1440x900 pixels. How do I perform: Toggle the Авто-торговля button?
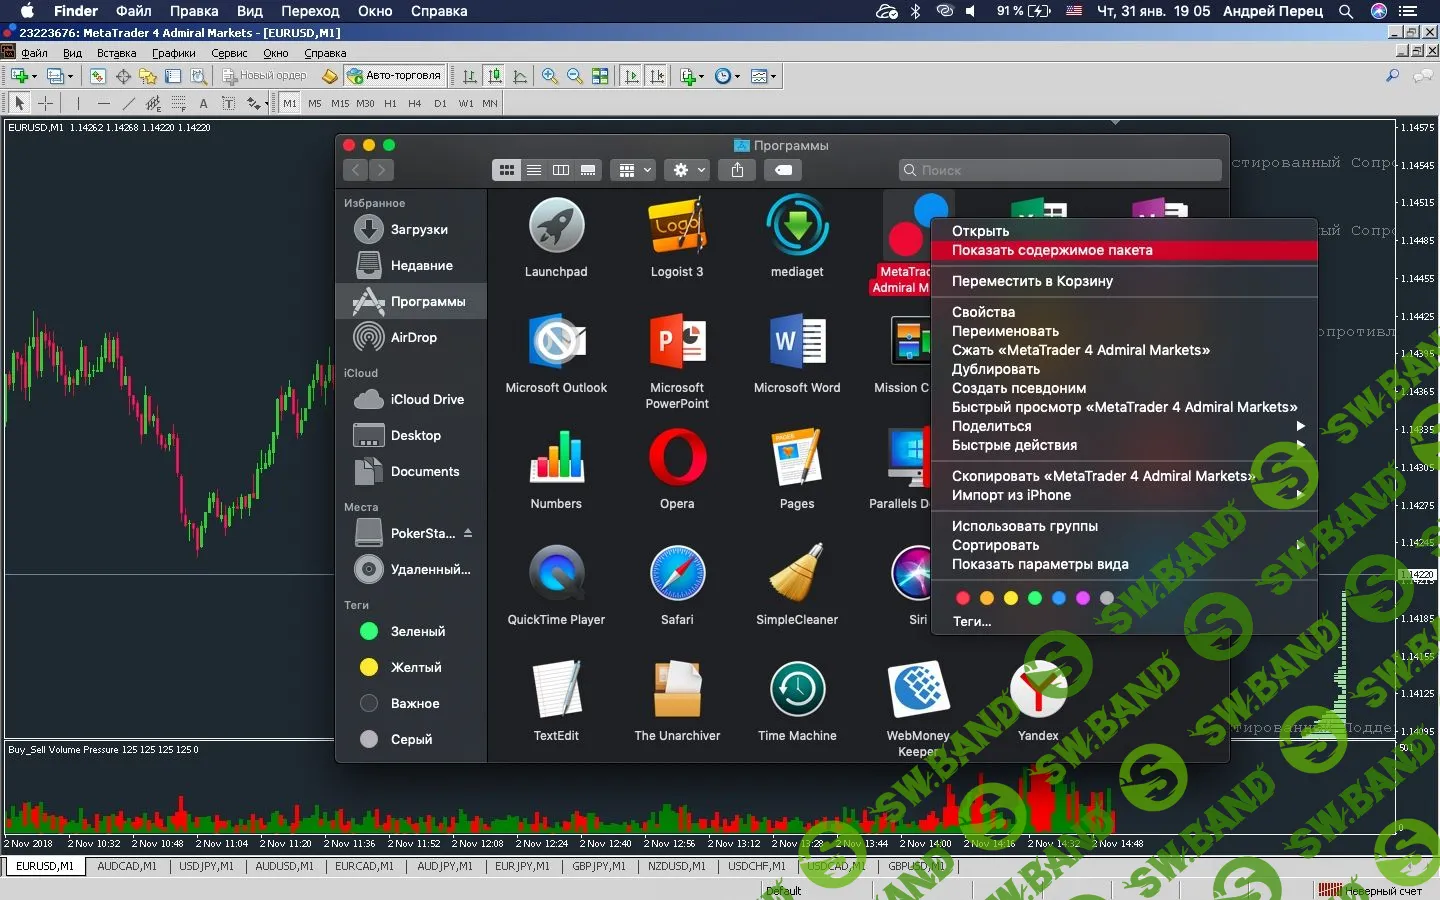coord(394,76)
